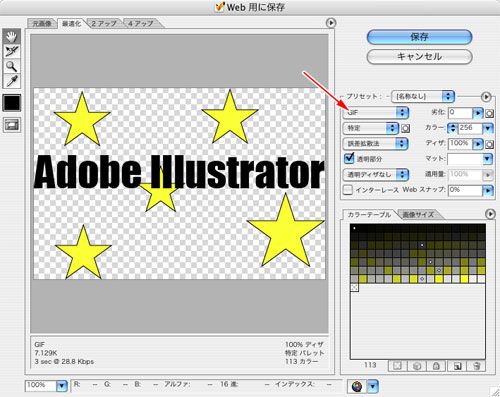Click the 100% ディザ info text
The width and height of the screenshot is (500, 397).
click(304, 344)
